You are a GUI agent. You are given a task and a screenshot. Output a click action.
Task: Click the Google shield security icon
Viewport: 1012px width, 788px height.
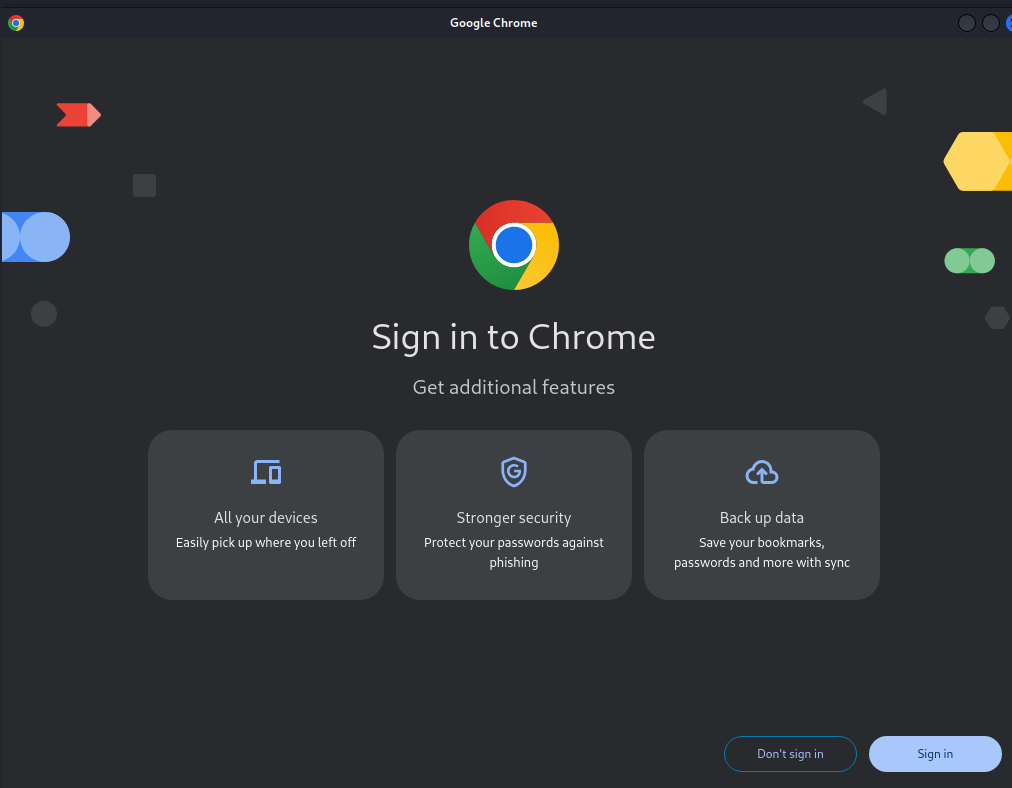(514, 472)
